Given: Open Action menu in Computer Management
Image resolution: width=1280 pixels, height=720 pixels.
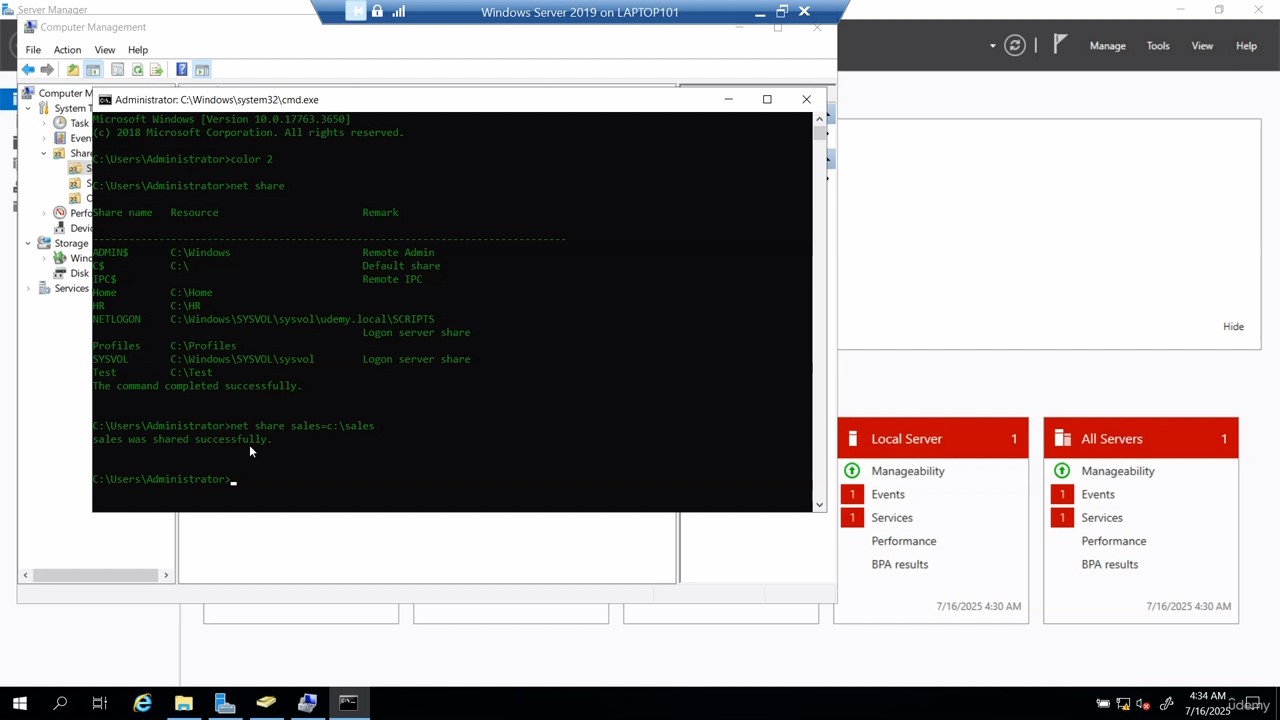Looking at the screenshot, I should [x=67, y=50].
